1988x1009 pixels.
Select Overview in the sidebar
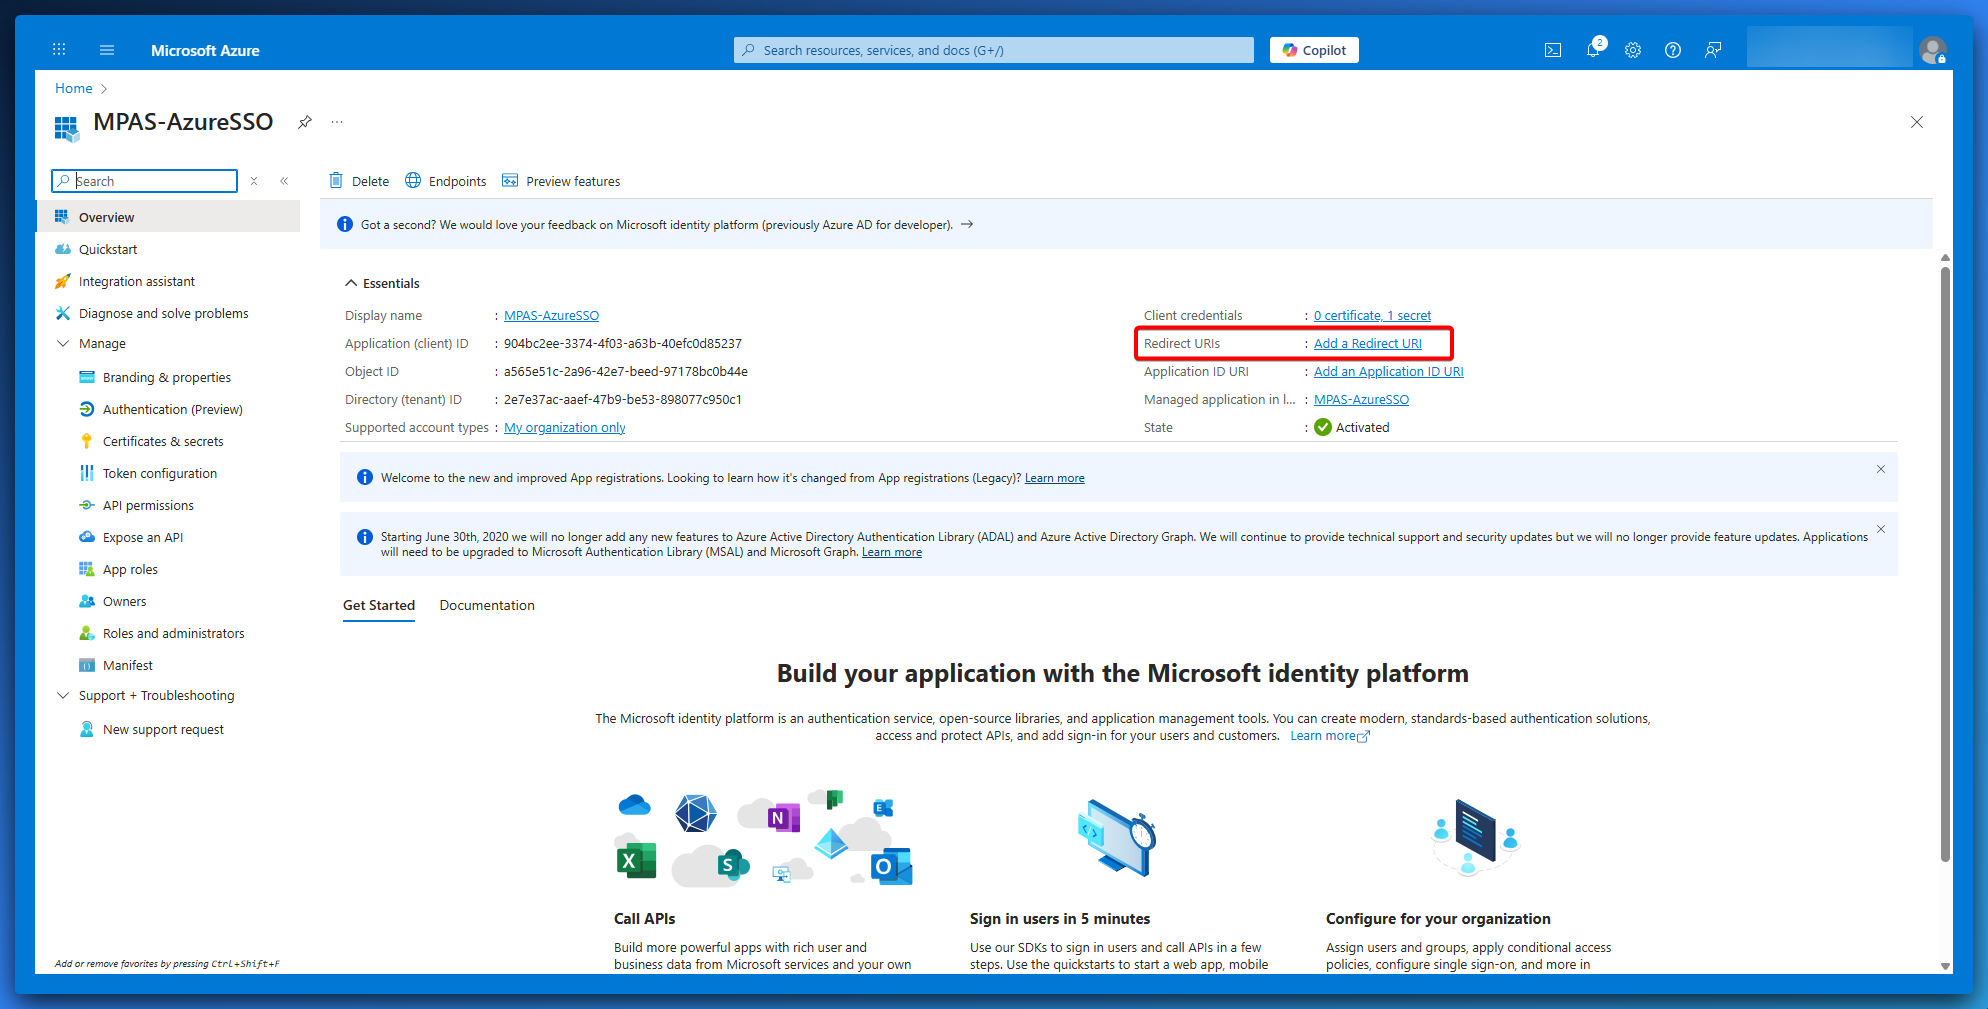click(168, 217)
